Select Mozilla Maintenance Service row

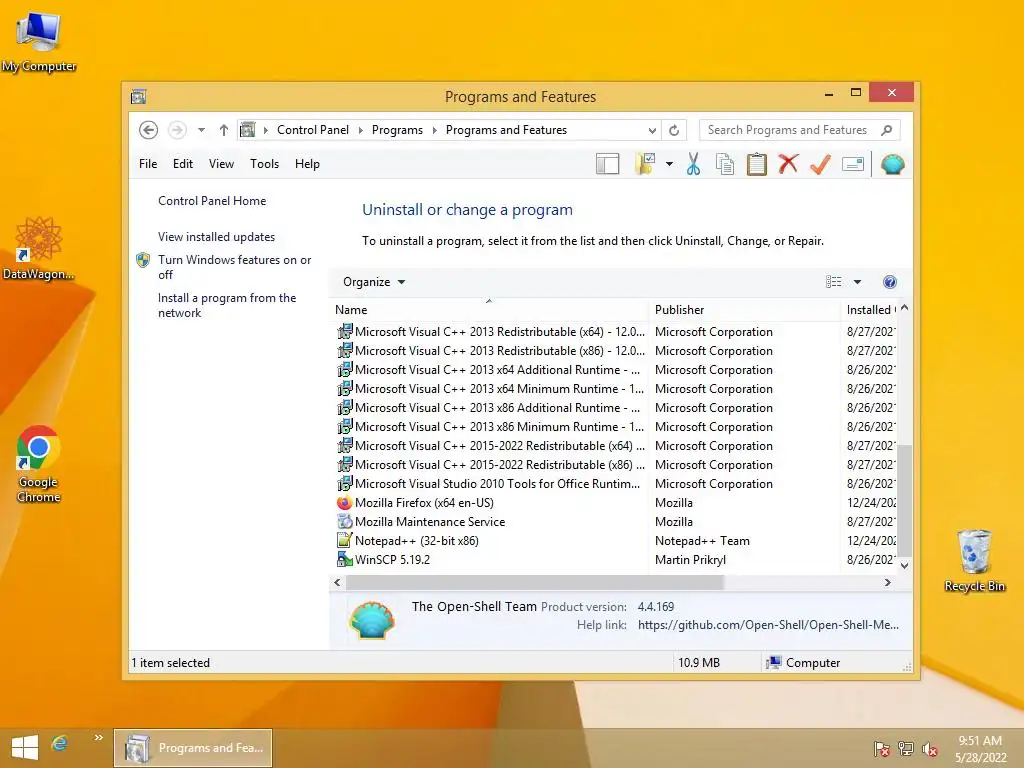tap(614, 522)
